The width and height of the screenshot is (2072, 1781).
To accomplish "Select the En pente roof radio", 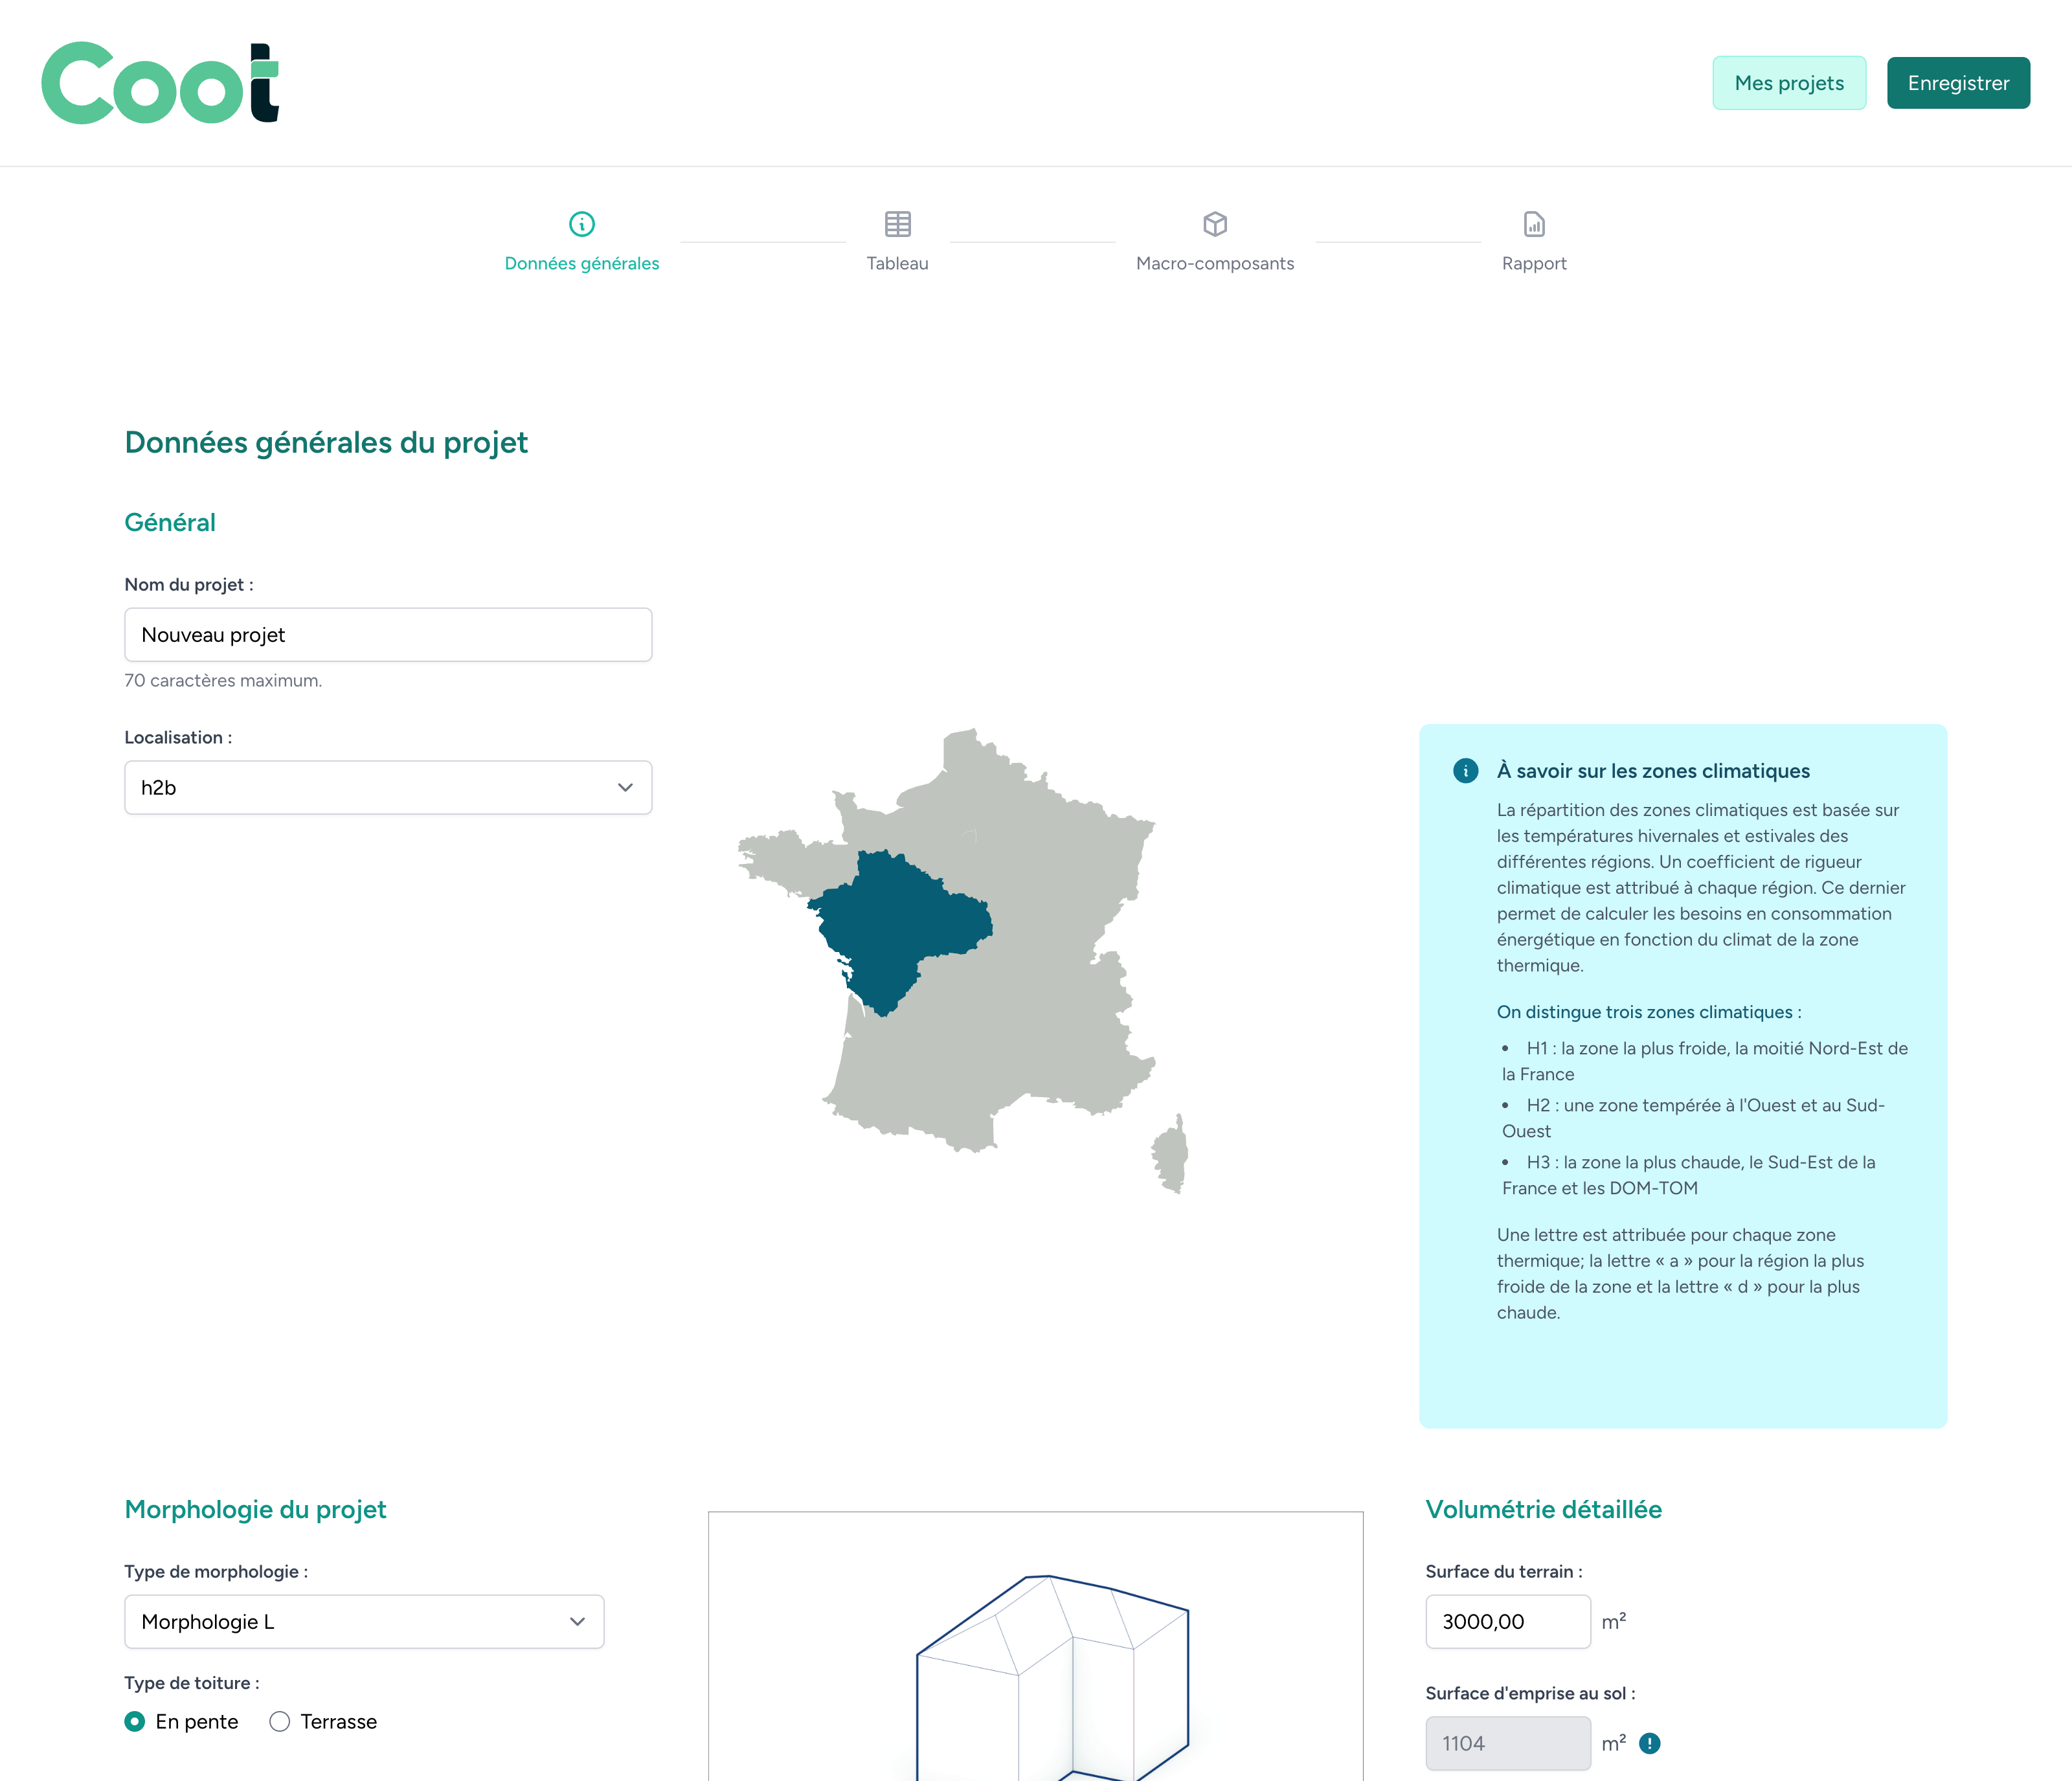I will (135, 1721).
